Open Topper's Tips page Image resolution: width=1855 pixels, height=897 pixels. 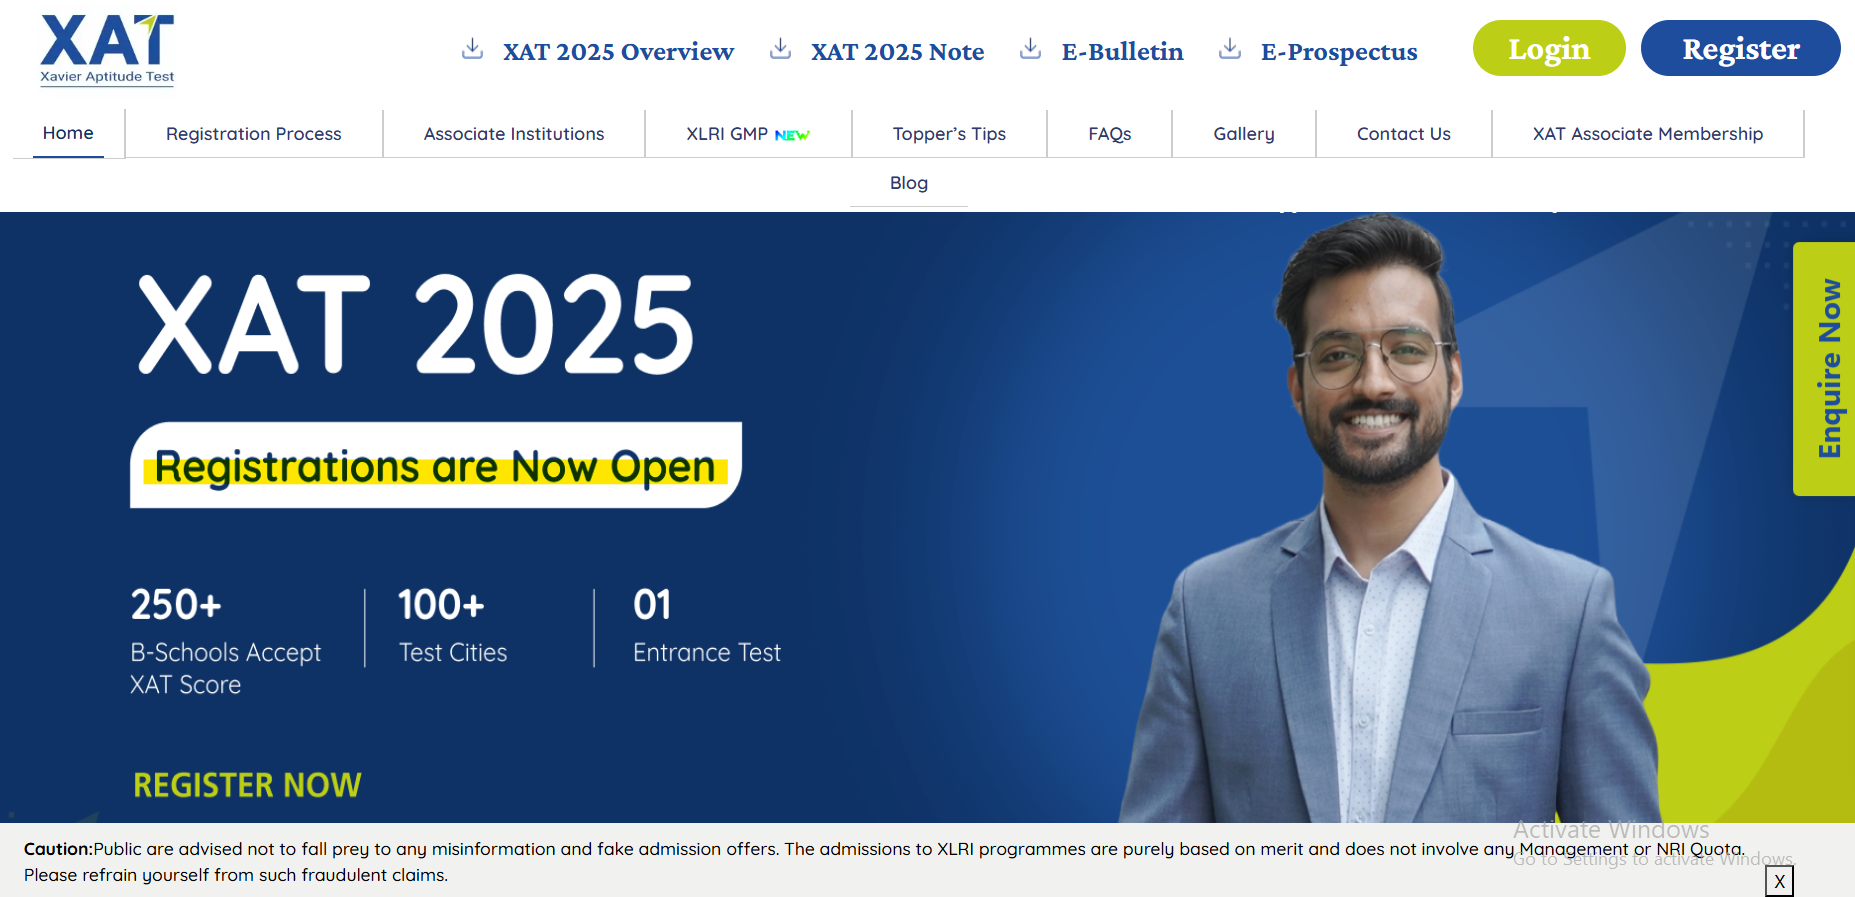point(949,134)
